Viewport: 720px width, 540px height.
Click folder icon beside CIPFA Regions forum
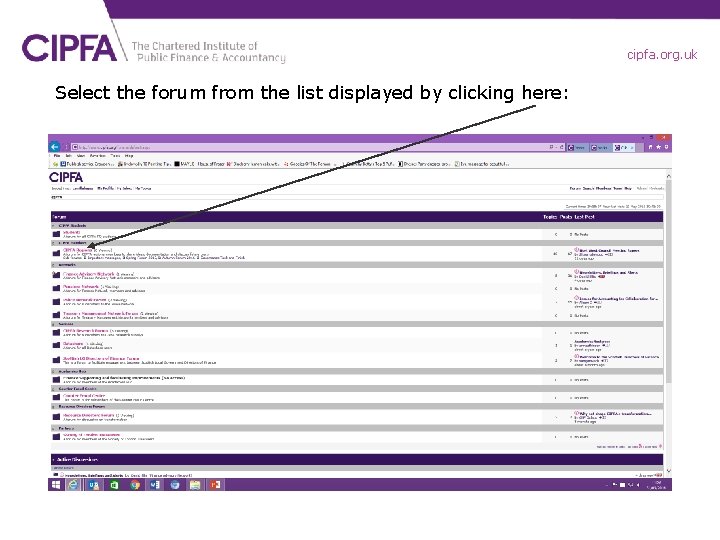56,253
